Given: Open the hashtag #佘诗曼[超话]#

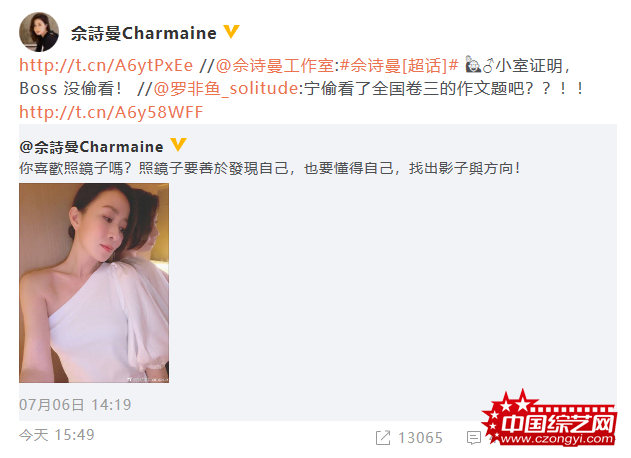Looking at the screenshot, I should pos(399,66).
